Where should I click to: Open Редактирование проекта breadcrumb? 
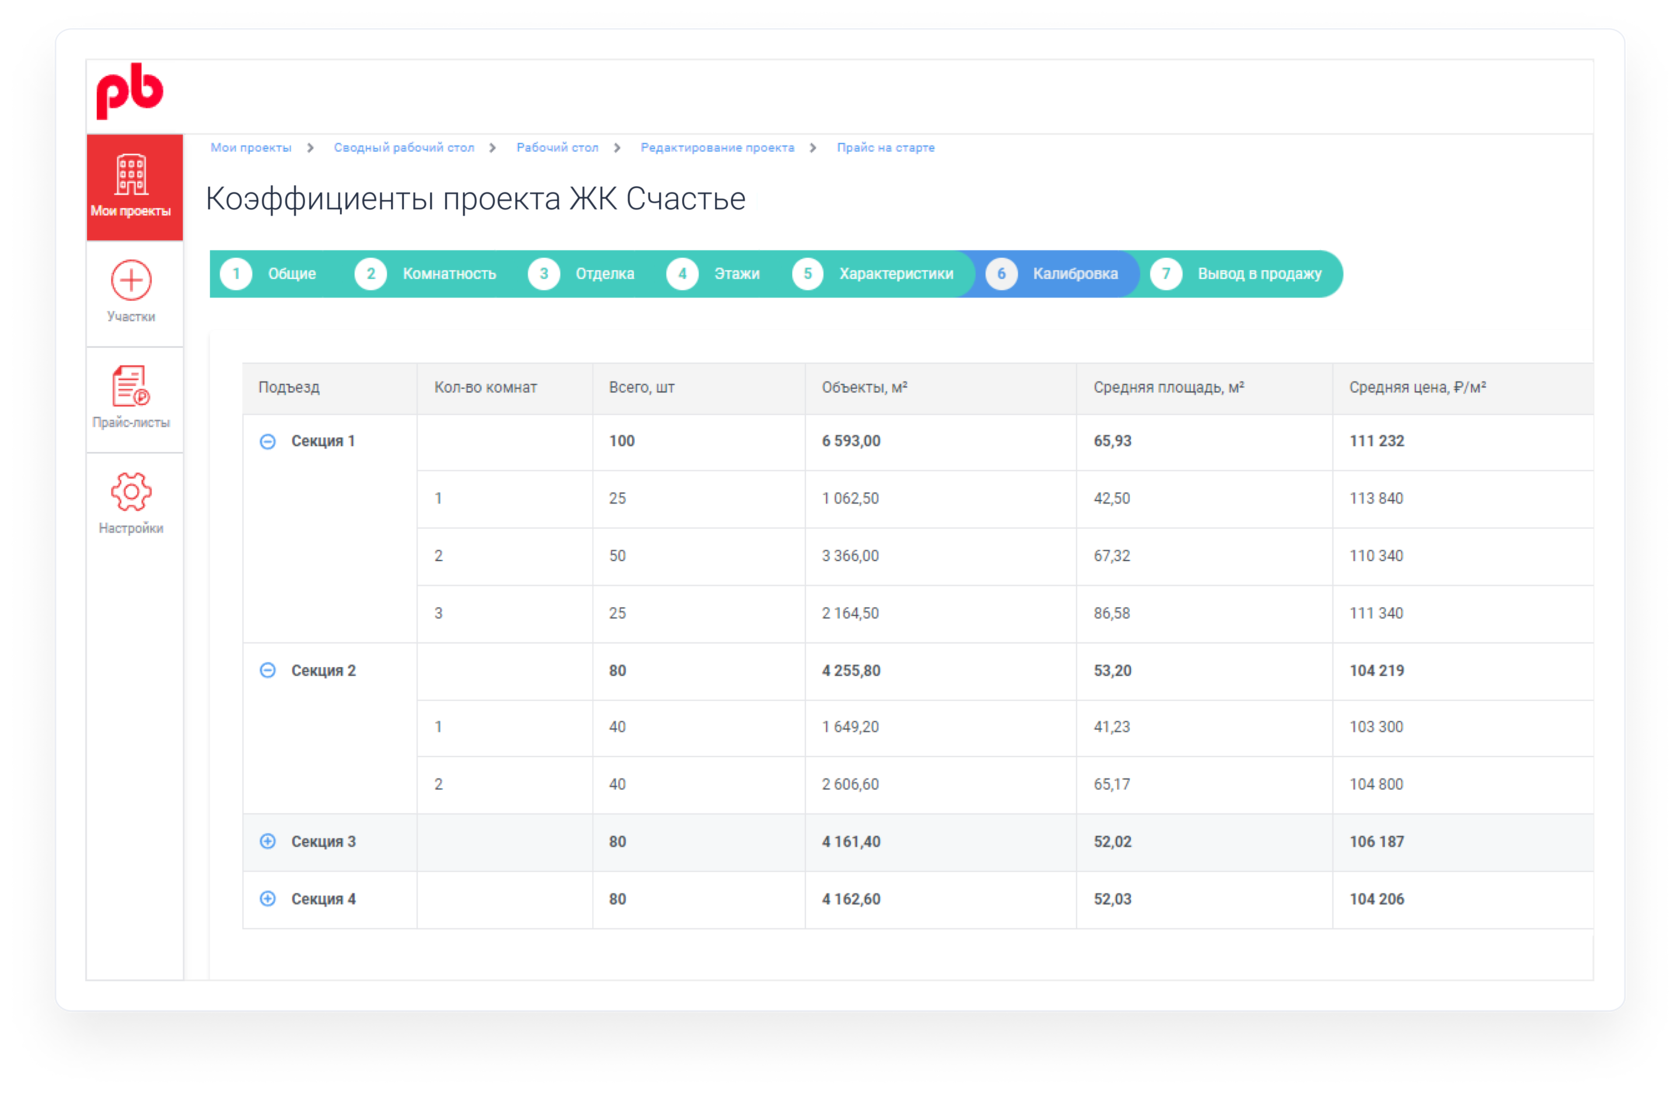point(717,147)
